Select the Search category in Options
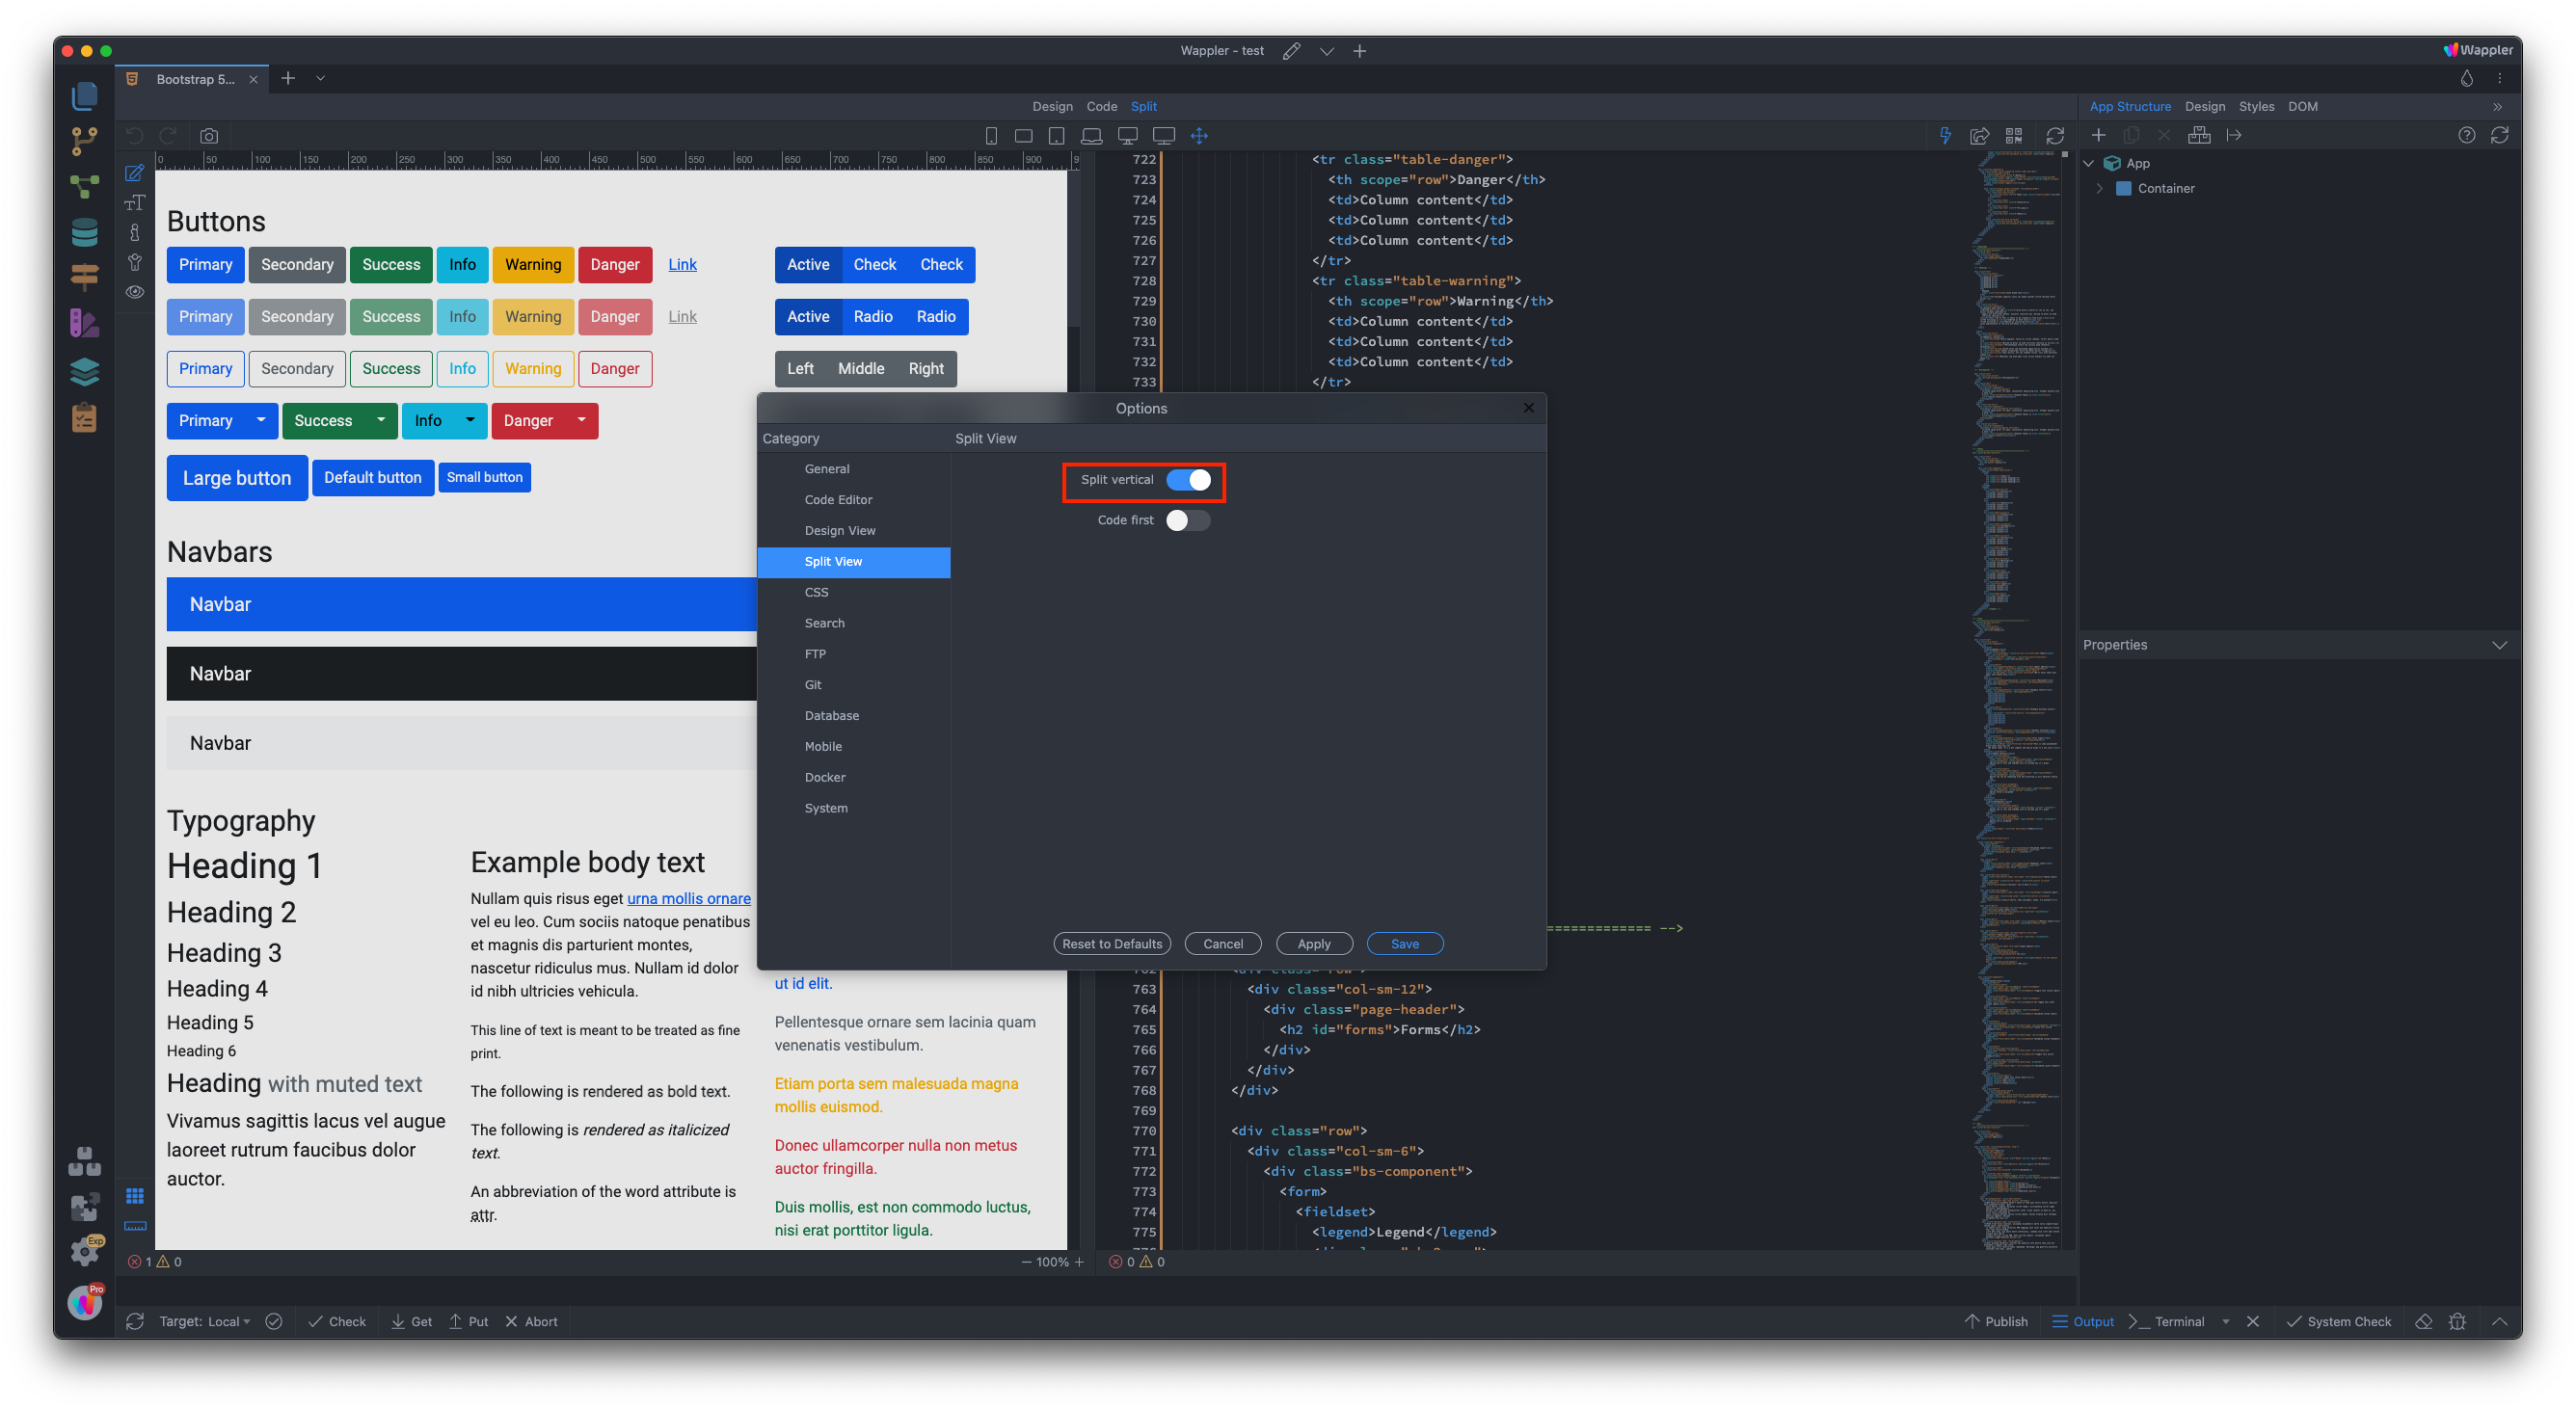Image resolution: width=2576 pixels, height=1410 pixels. click(825, 622)
